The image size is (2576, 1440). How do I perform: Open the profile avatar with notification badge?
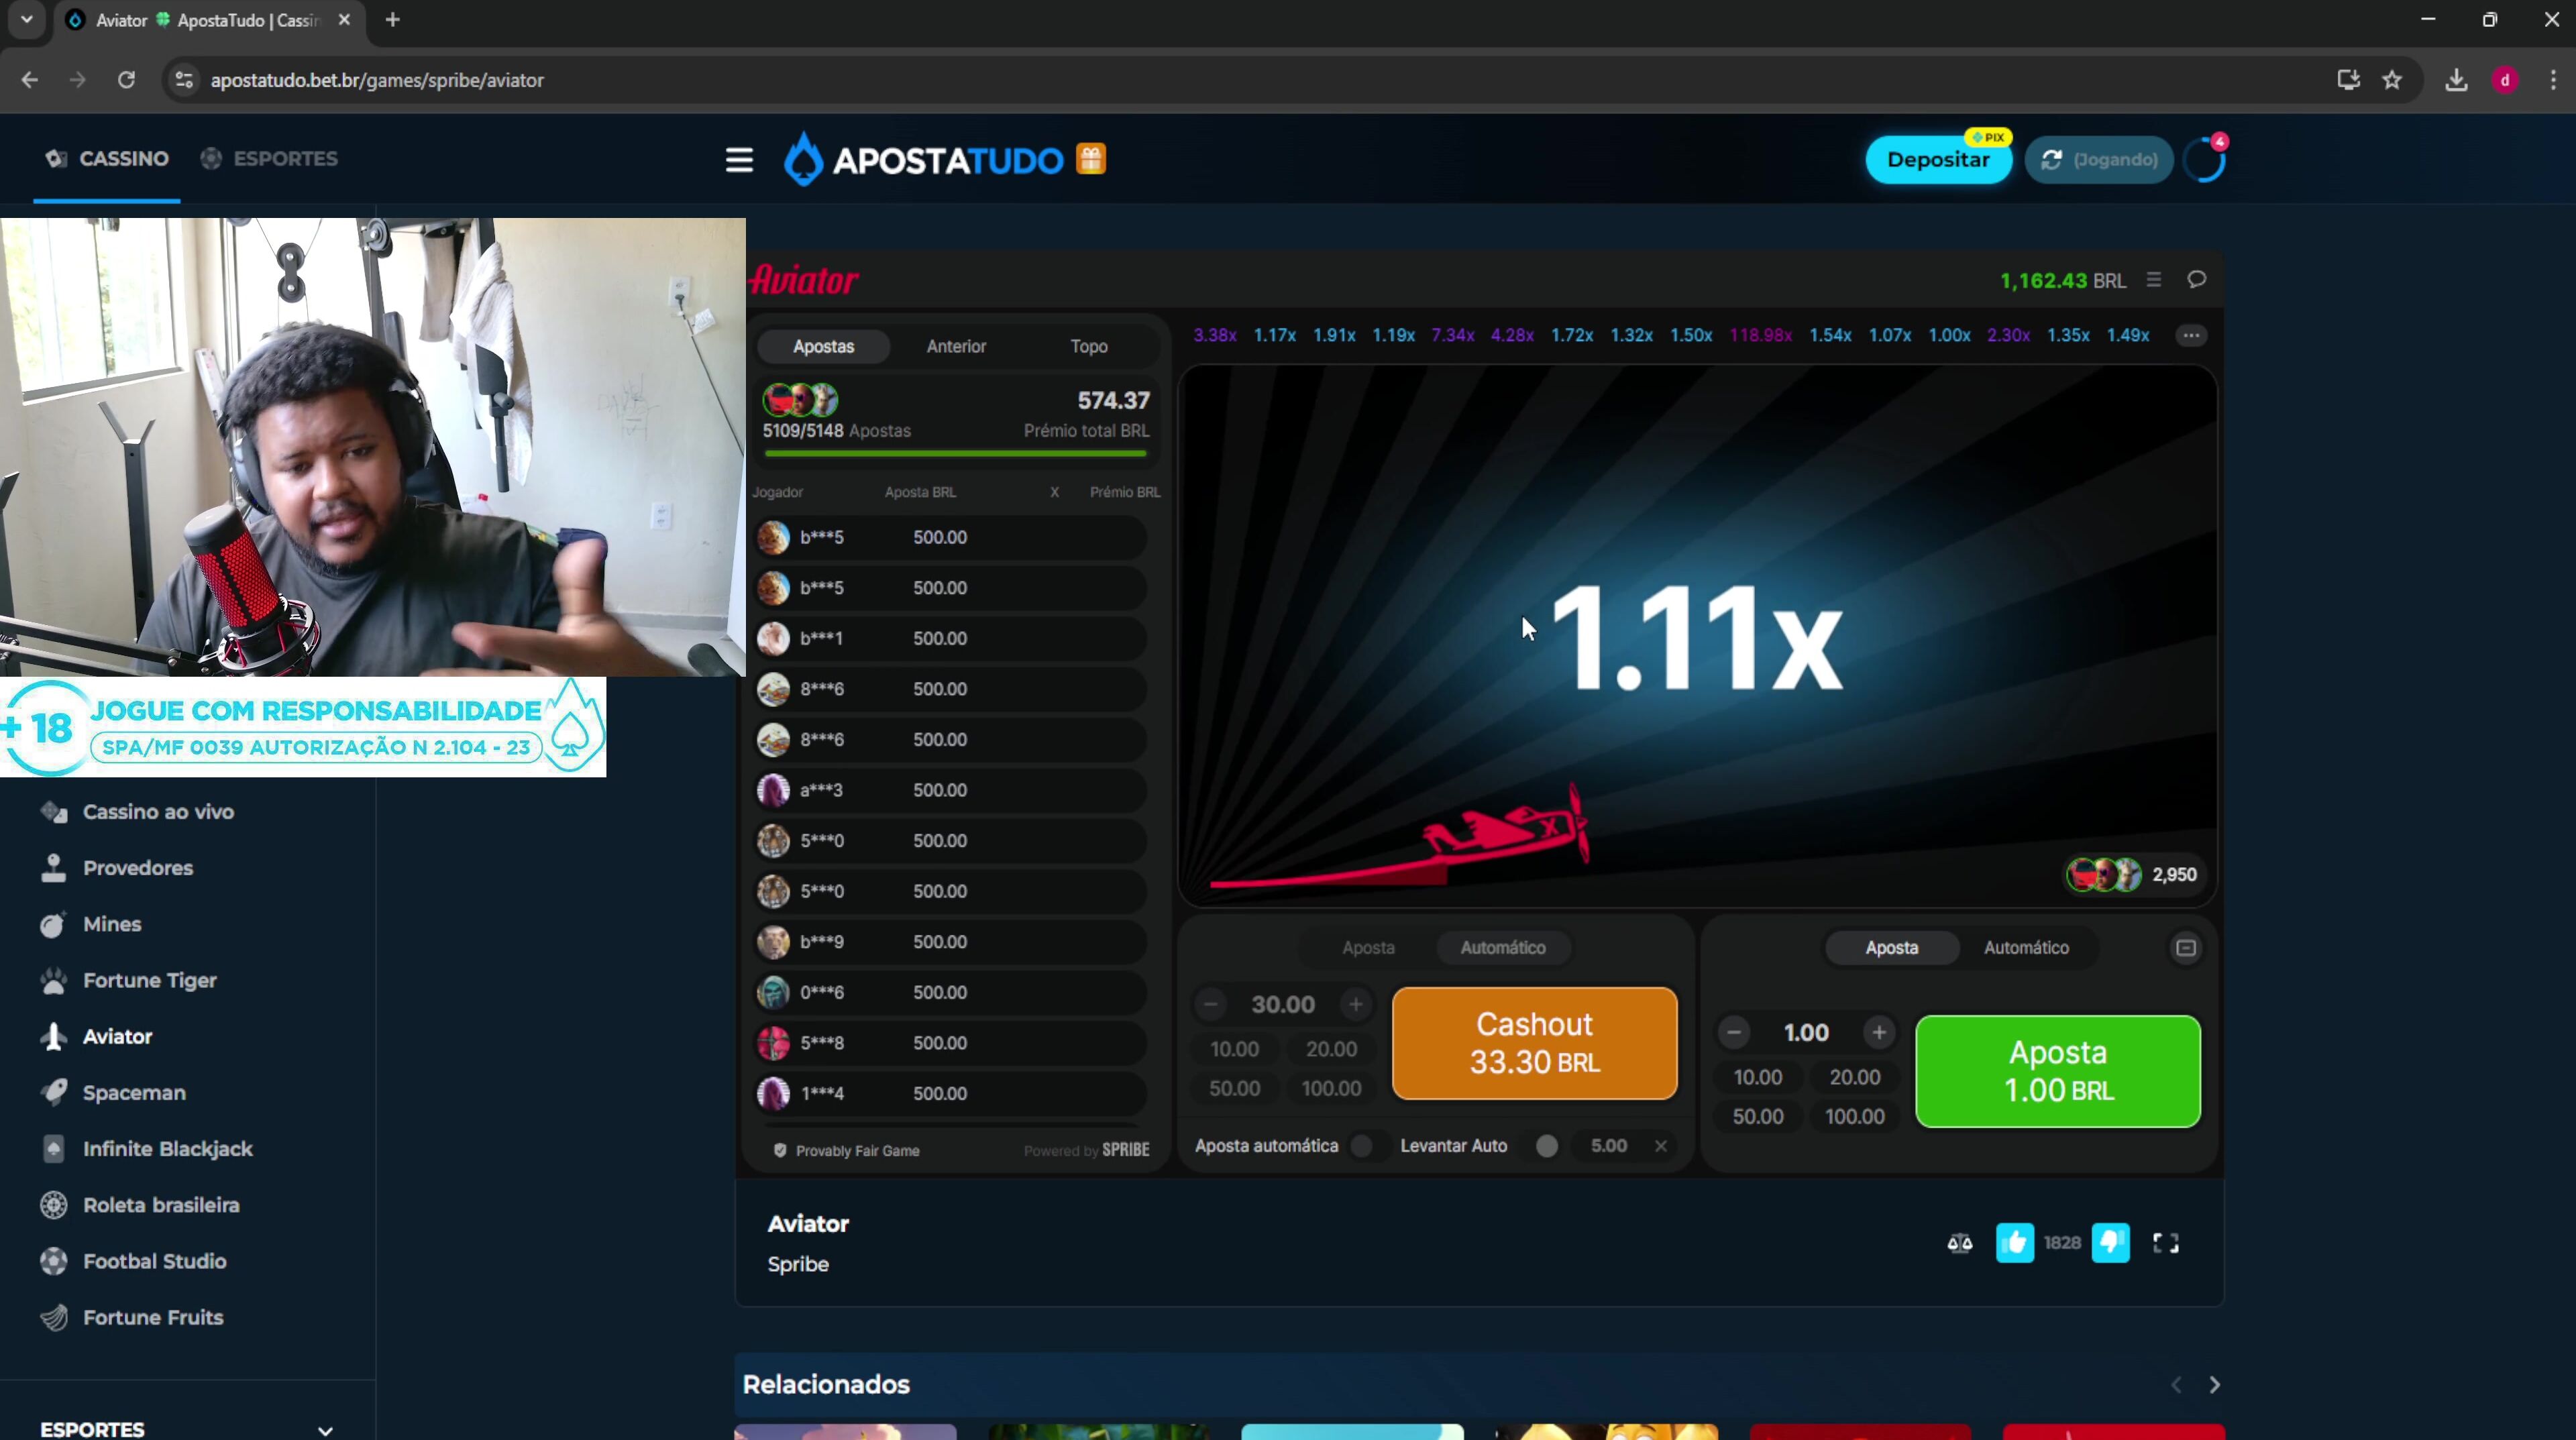2205,160
